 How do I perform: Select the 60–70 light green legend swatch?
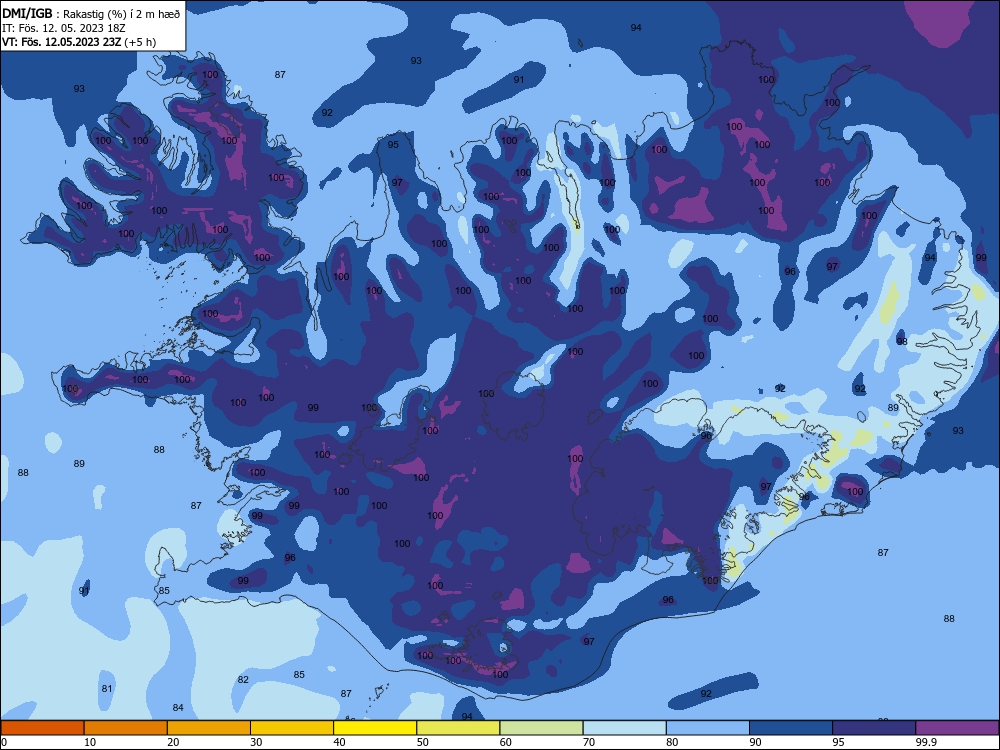click(541, 728)
